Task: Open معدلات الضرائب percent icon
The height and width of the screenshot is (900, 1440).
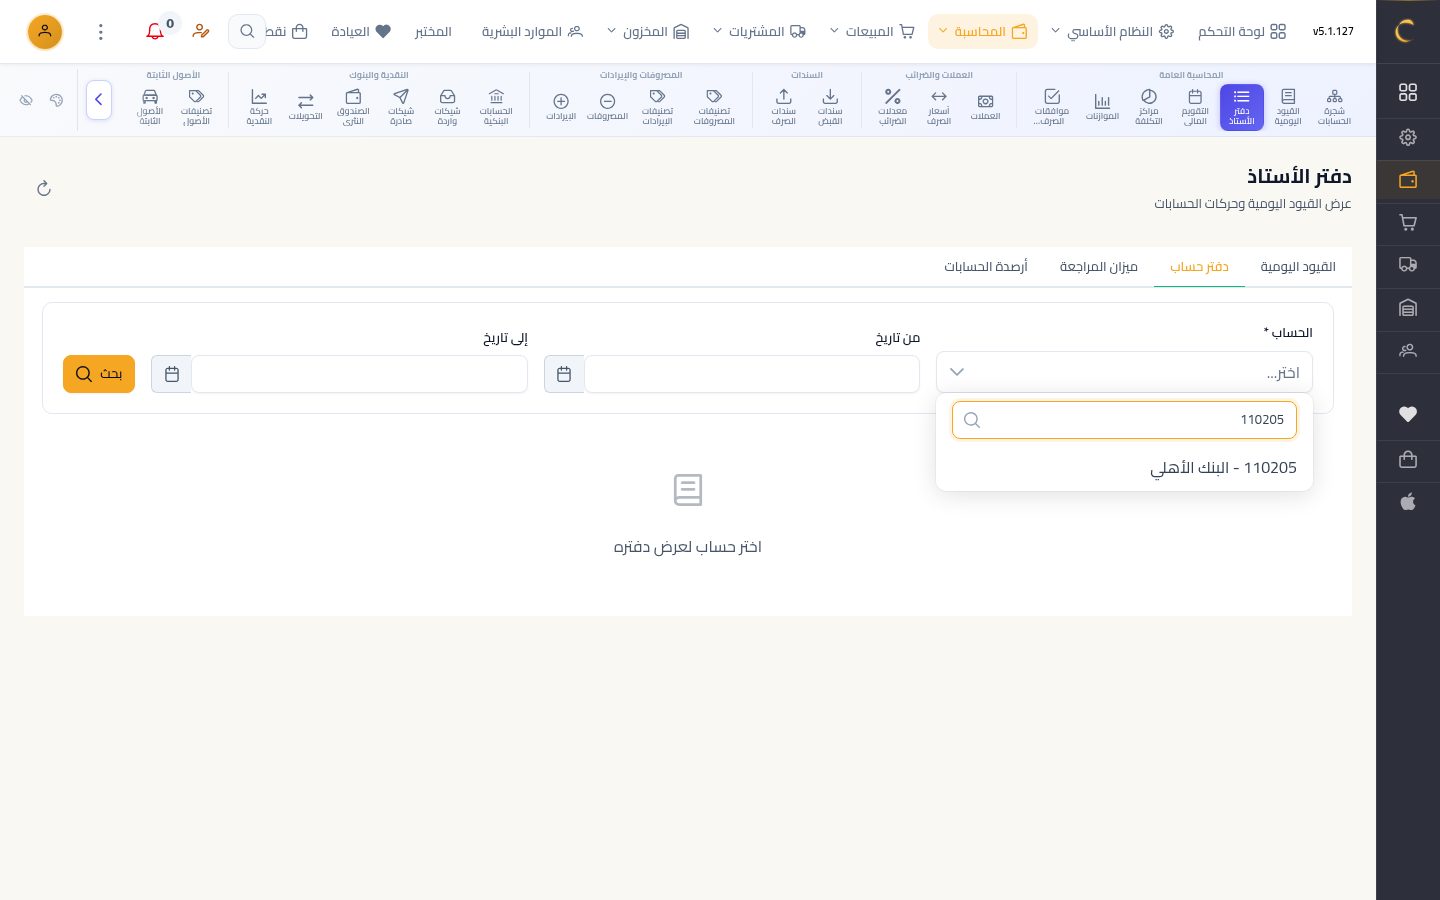Action: click(892, 107)
